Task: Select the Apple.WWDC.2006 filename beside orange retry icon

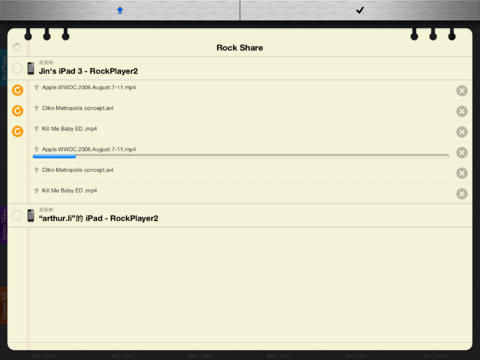Action: [x=89, y=87]
